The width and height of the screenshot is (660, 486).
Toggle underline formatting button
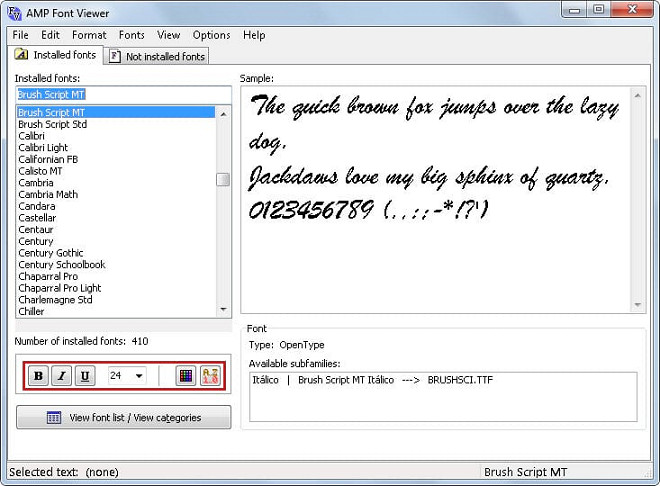point(85,376)
